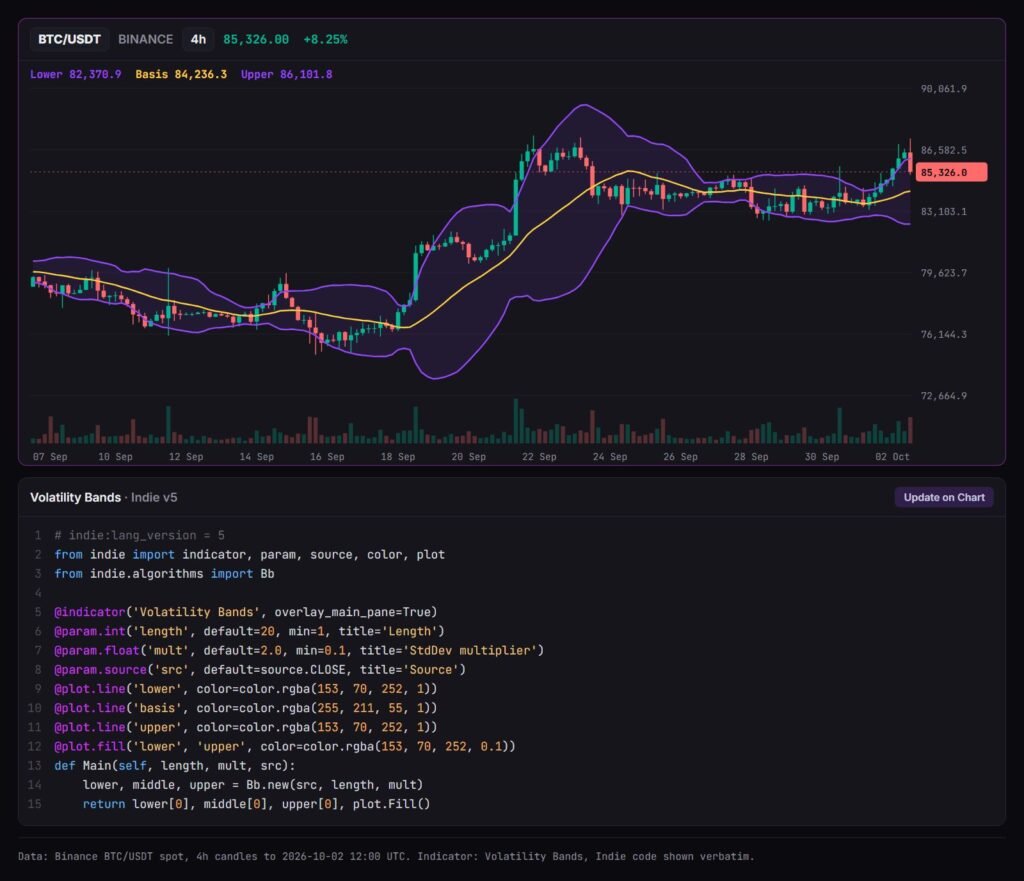Screen dimensions: 1024x881
Task: Click the 76,144.3 price axis label
Action: pos(944,334)
